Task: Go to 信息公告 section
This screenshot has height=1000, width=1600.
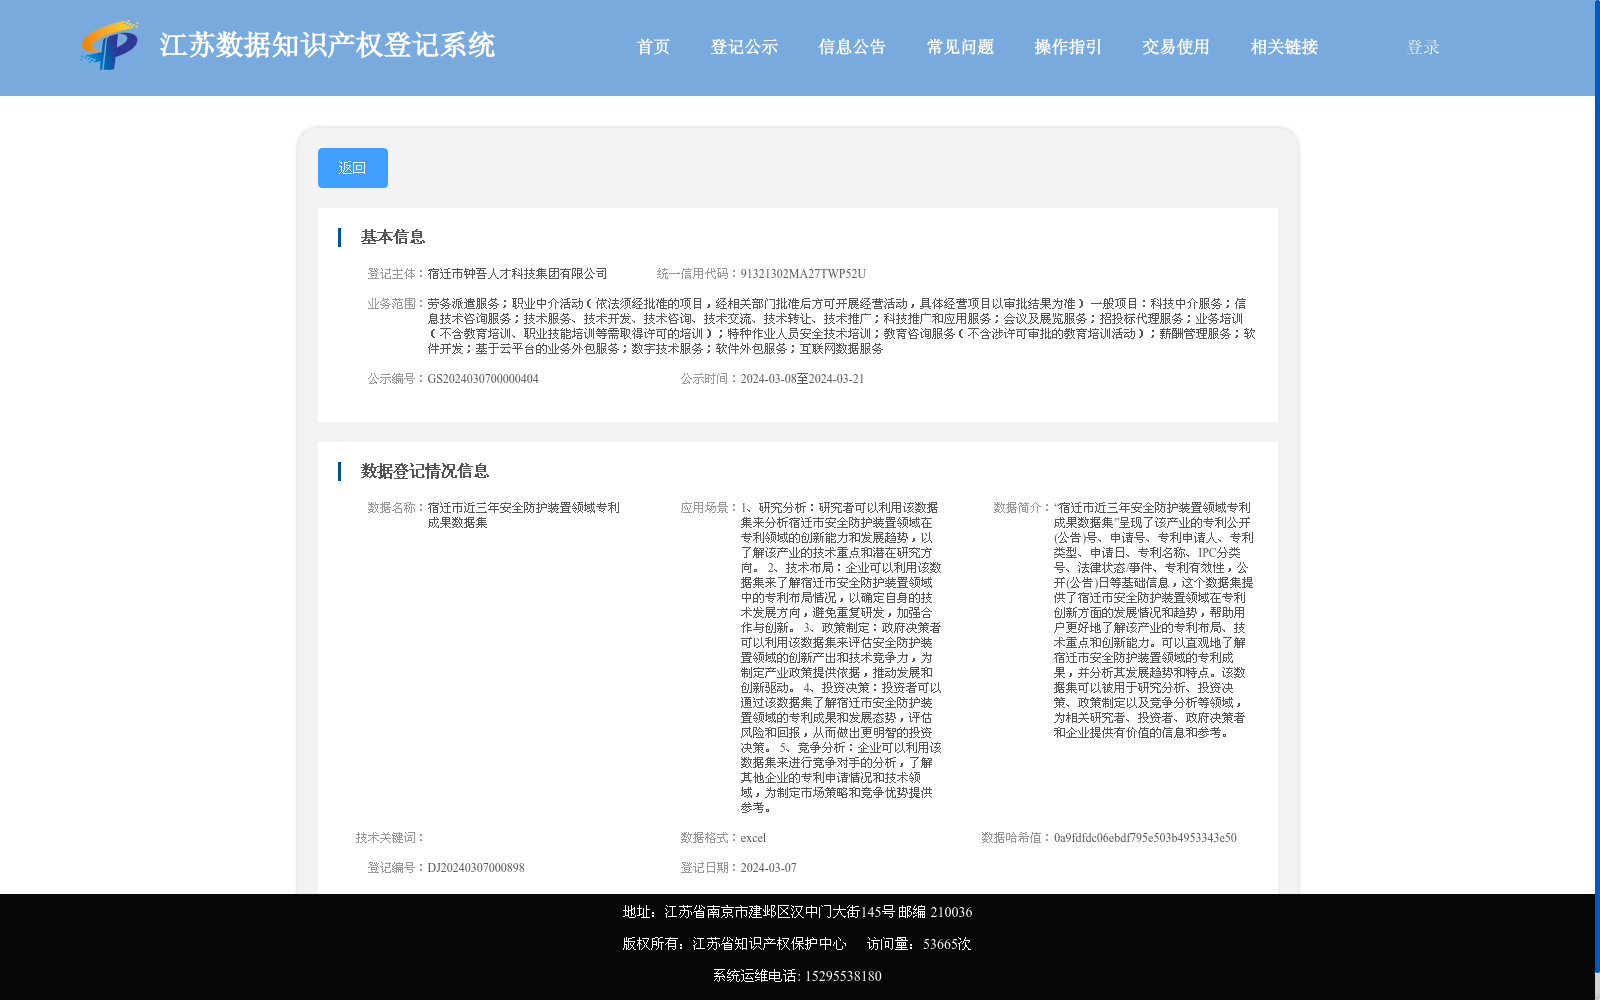Action: tap(852, 47)
